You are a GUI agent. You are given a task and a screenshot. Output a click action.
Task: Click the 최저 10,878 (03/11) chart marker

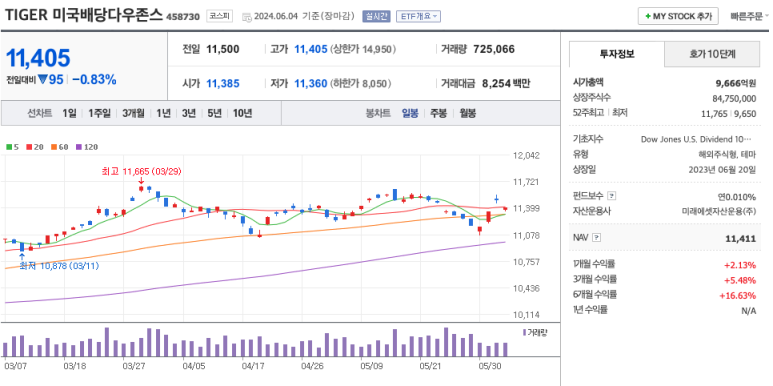click(59, 266)
